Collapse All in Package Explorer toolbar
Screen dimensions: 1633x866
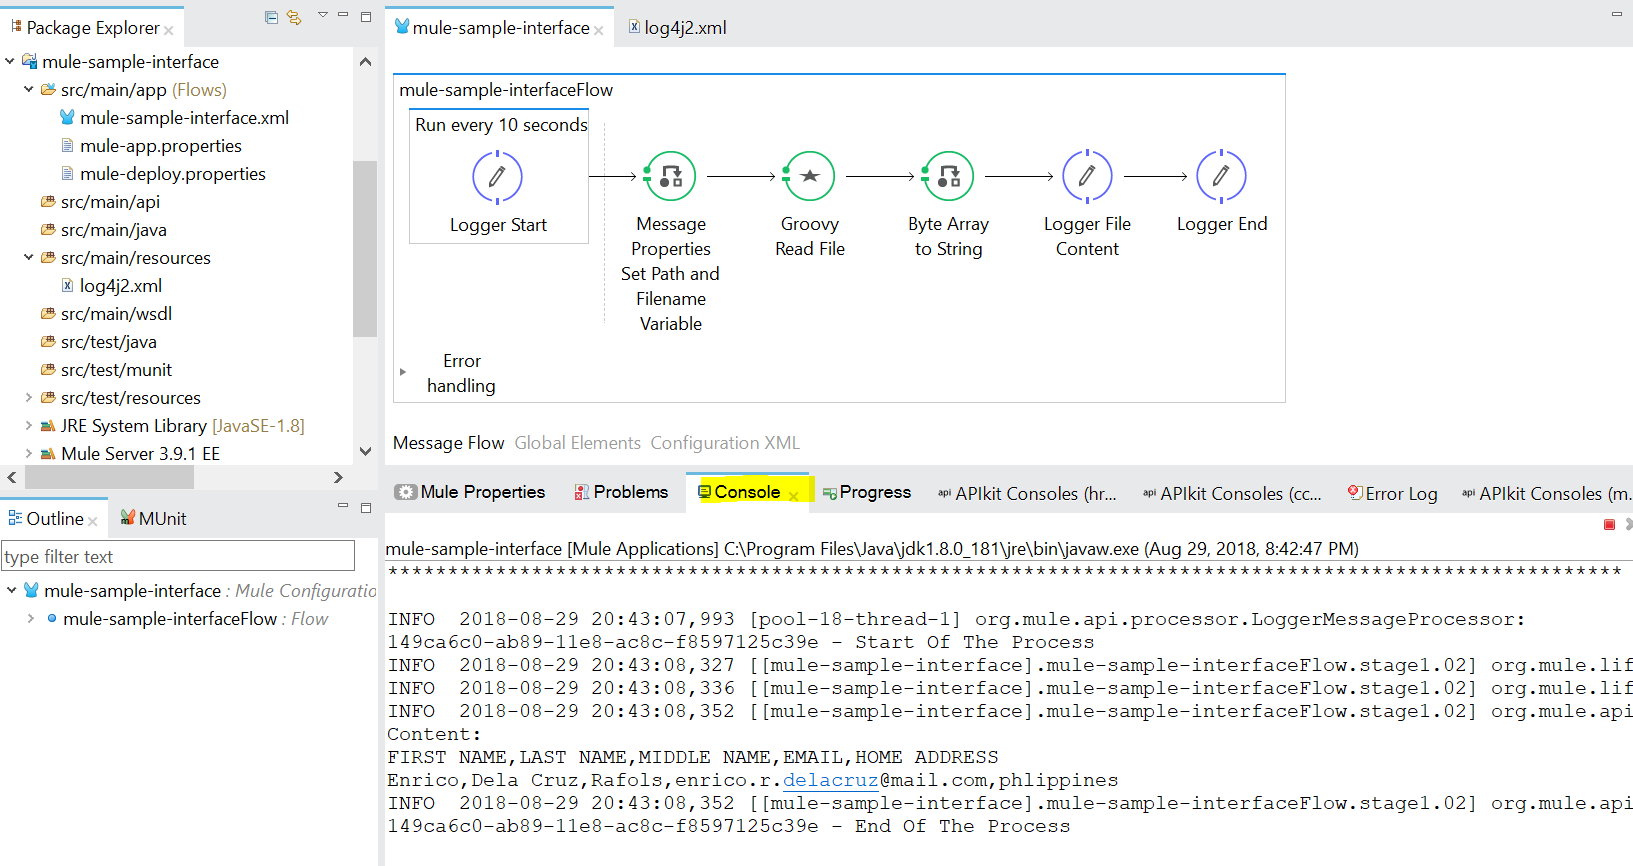click(x=271, y=17)
